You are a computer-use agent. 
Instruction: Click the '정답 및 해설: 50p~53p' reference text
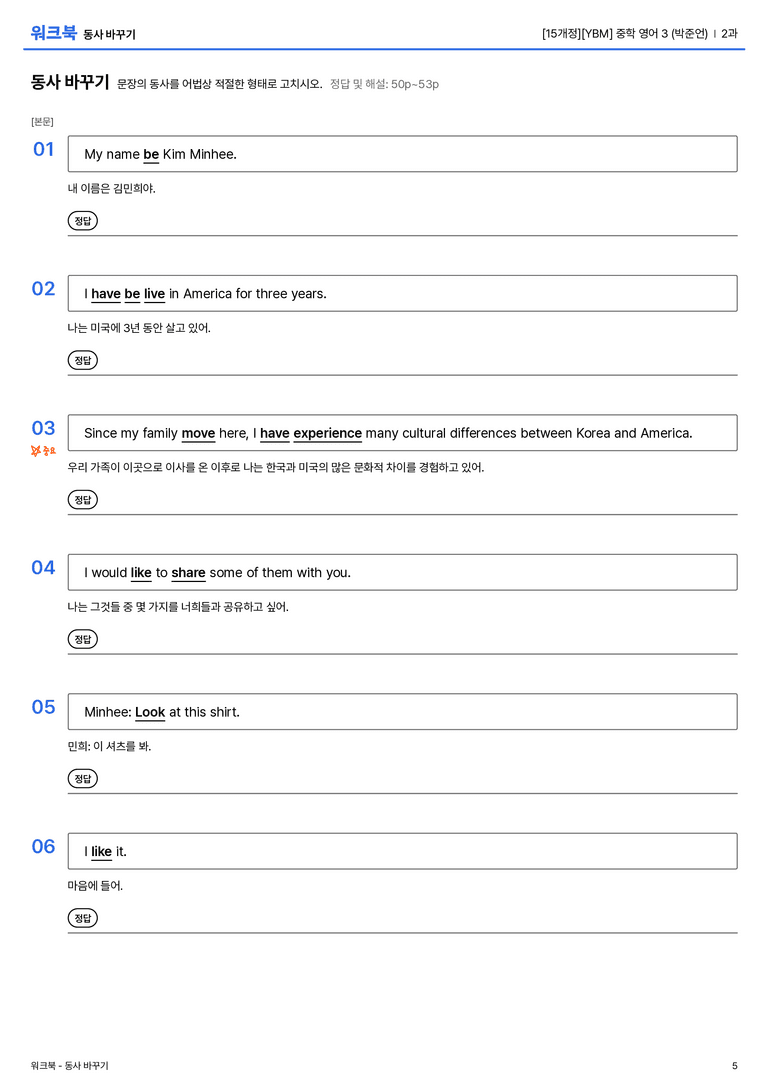coord(384,84)
